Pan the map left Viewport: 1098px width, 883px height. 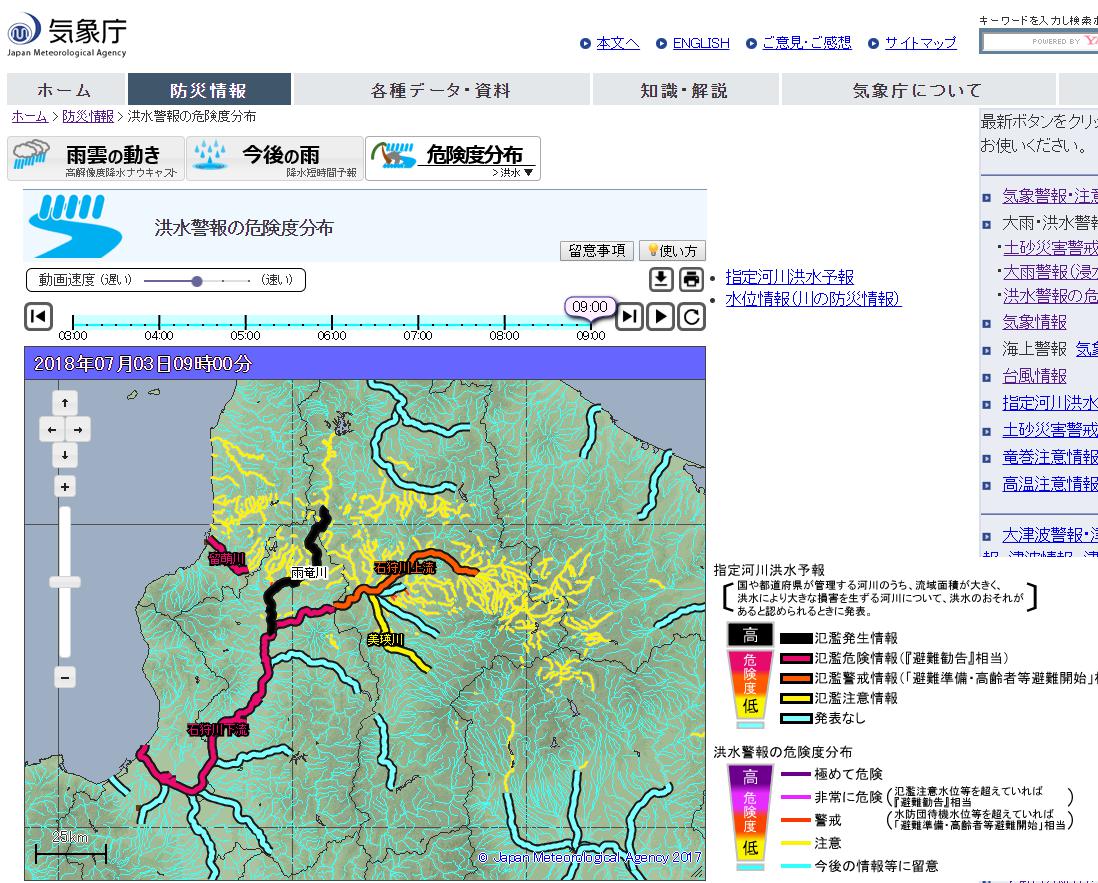(x=52, y=429)
